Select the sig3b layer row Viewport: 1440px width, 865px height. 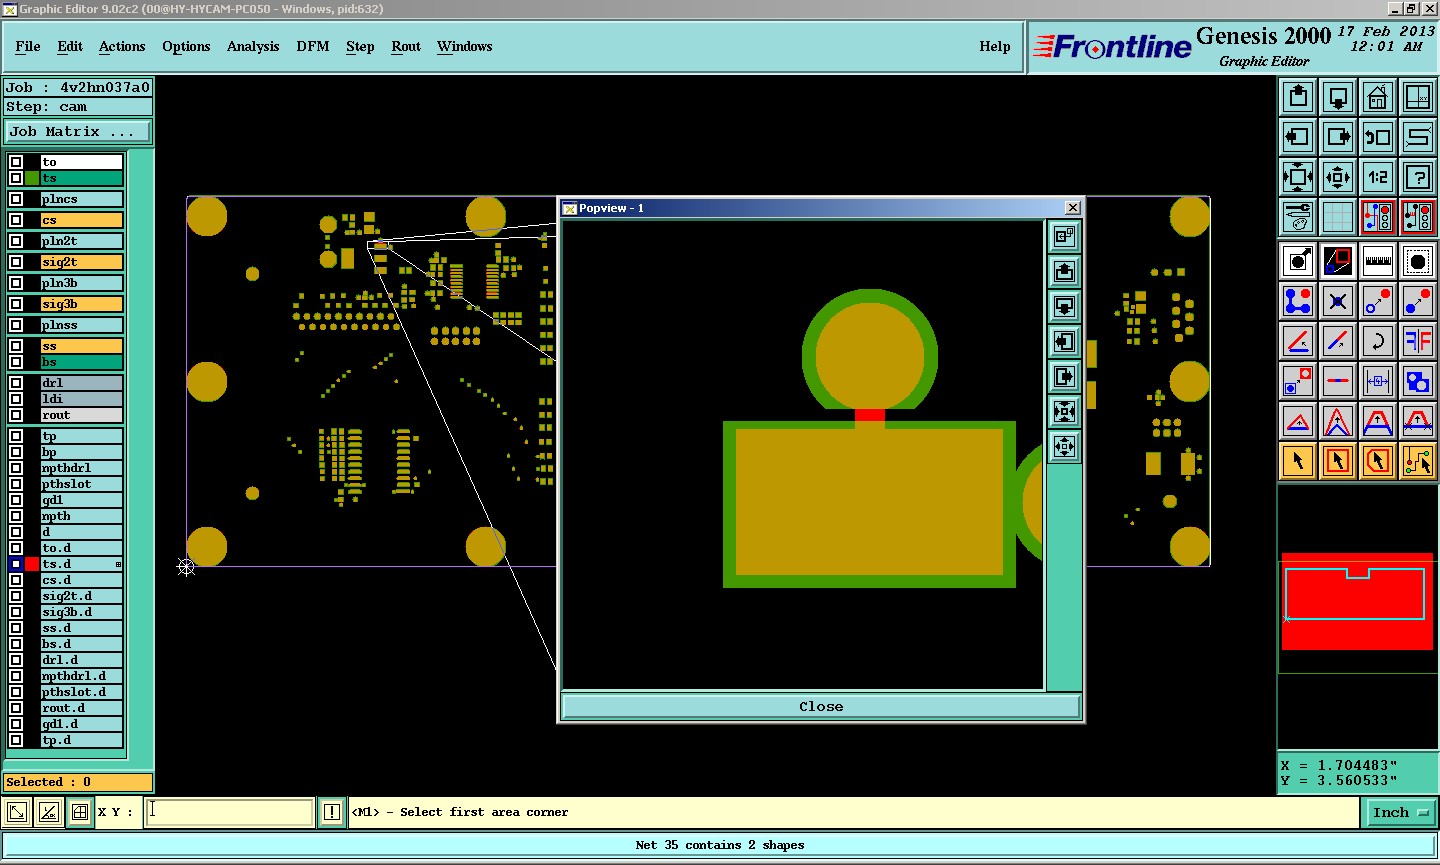[x=82, y=304]
